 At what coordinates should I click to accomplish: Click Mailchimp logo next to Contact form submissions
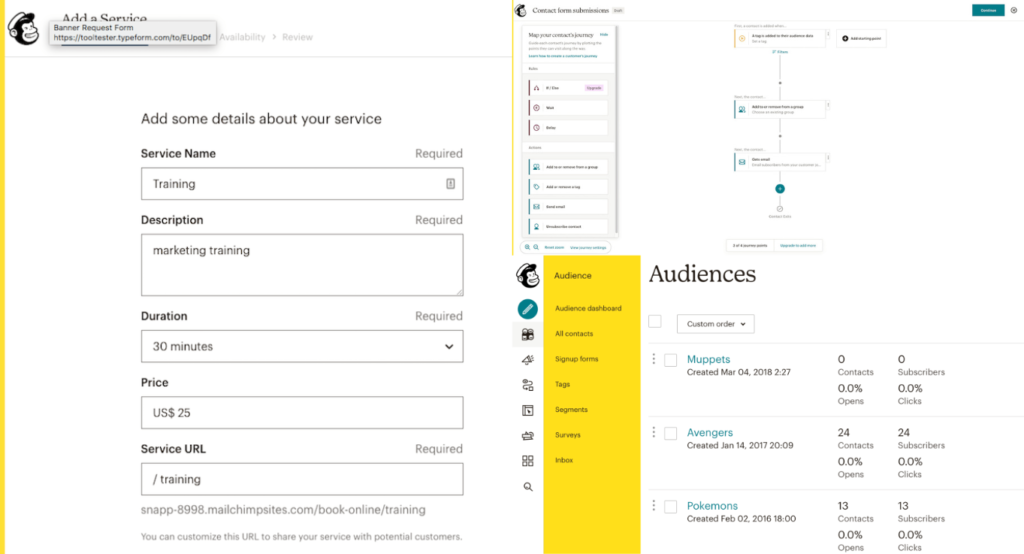[x=520, y=10]
